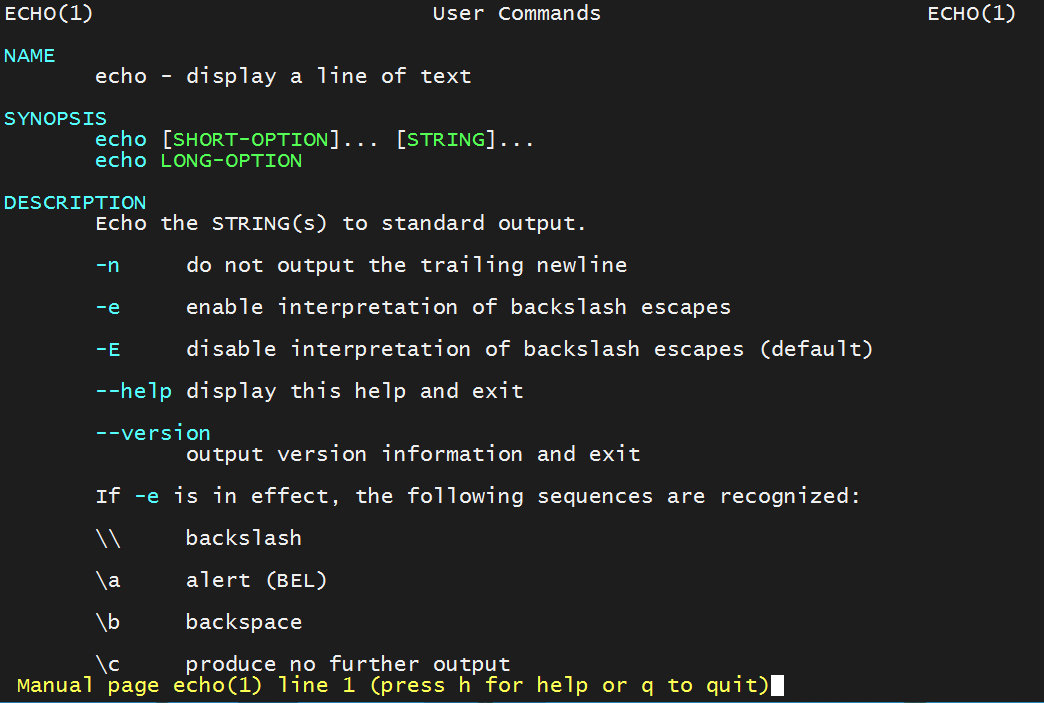The width and height of the screenshot is (1044, 703).
Task: Click the DESCRIPTION section heading
Action: (x=75, y=203)
